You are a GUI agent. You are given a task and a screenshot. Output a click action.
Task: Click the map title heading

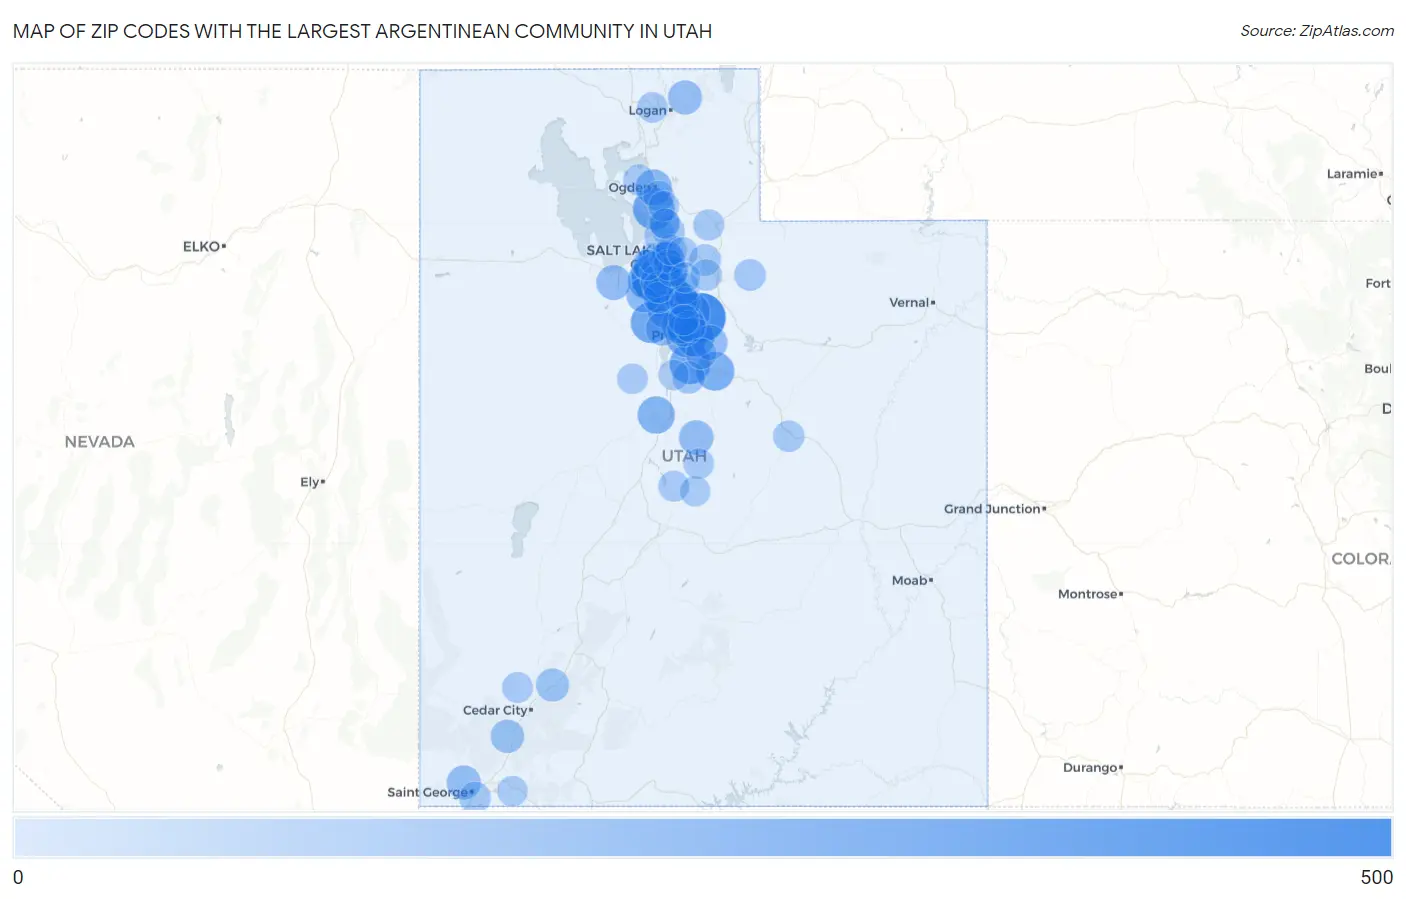click(x=362, y=31)
